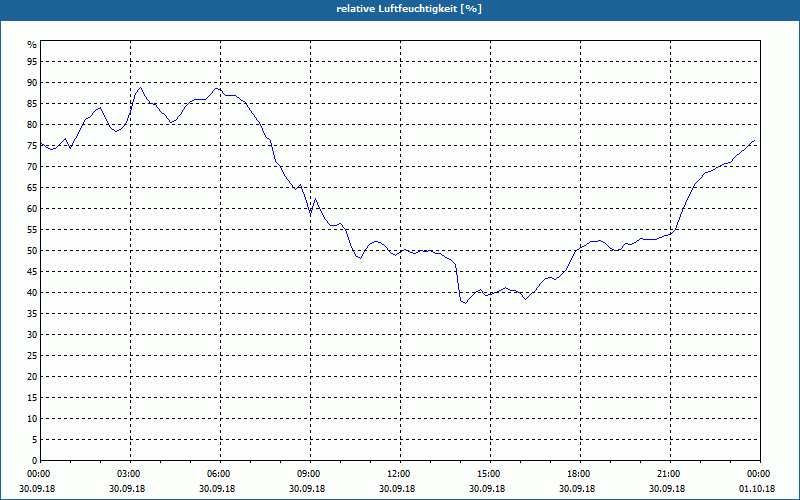The height and width of the screenshot is (500, 800).
Task: Click the 75 value on y-axis
Action: point(32,146)
